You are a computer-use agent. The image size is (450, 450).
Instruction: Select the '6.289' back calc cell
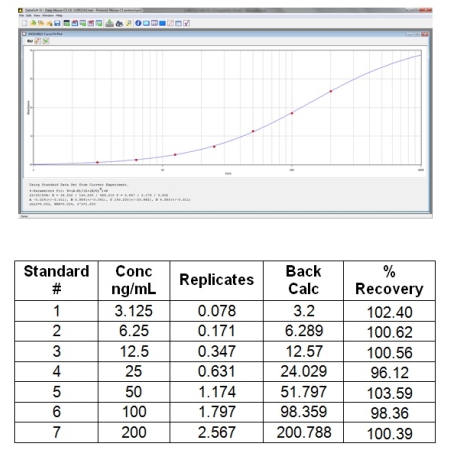coord(303,331)
